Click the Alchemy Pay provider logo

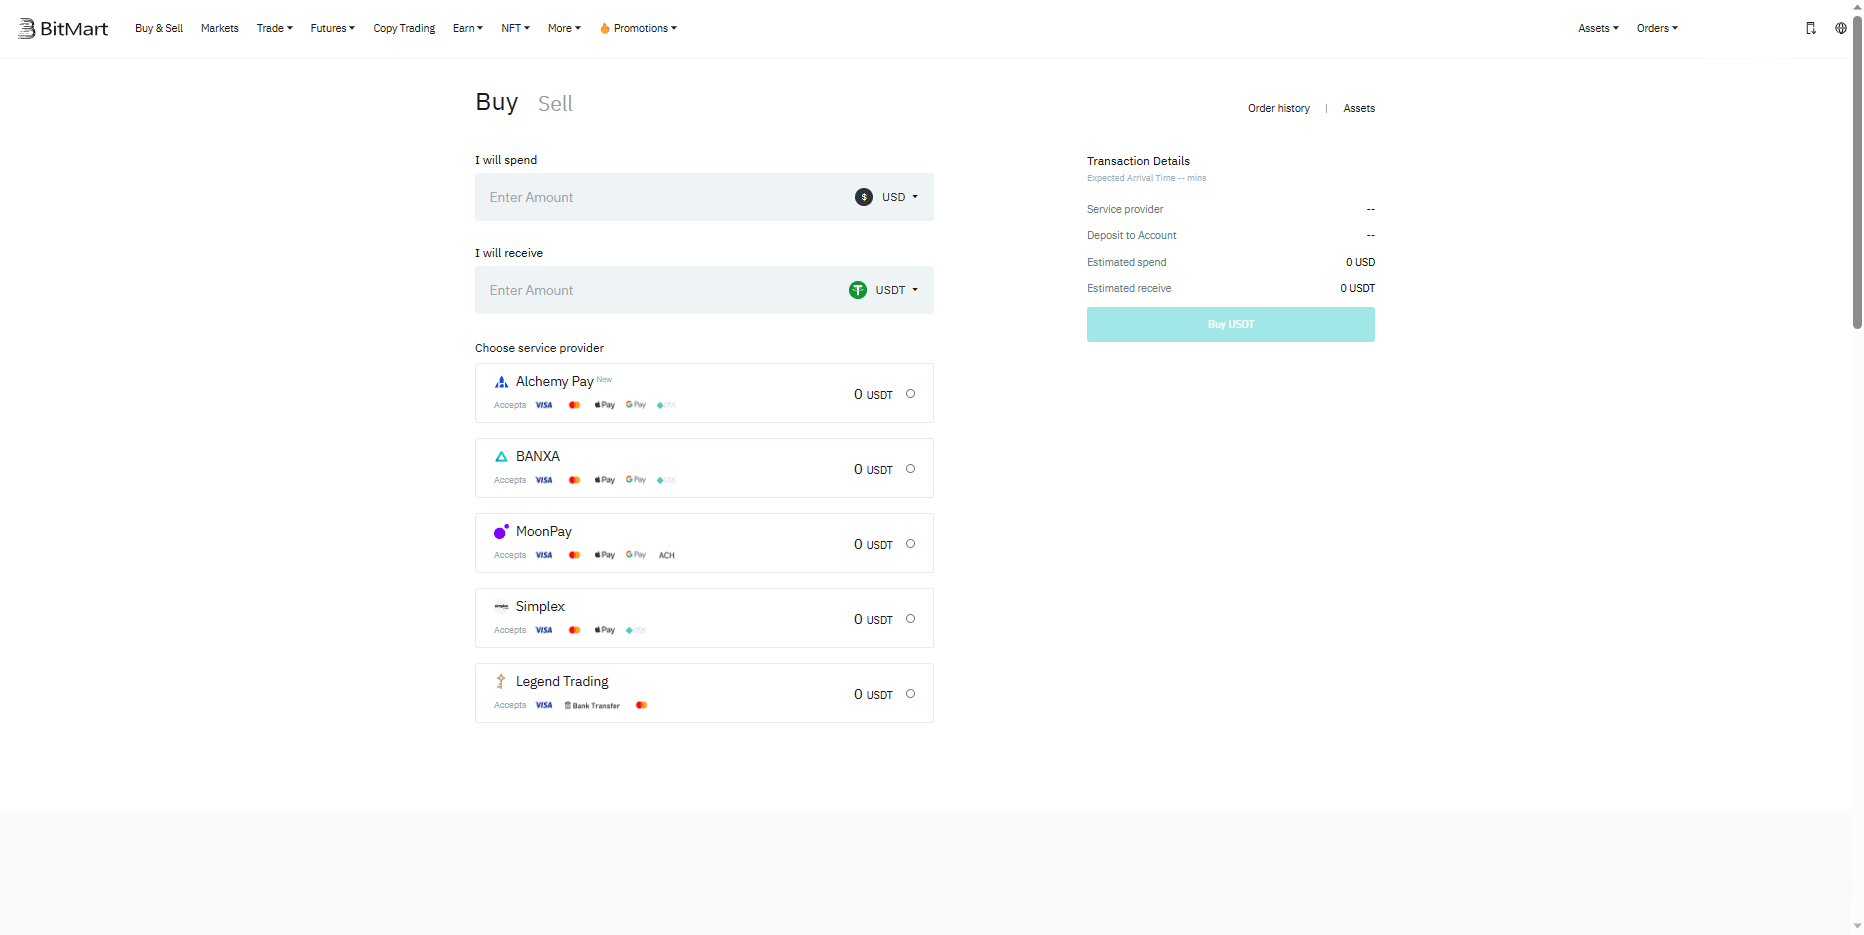click(501, 382)
